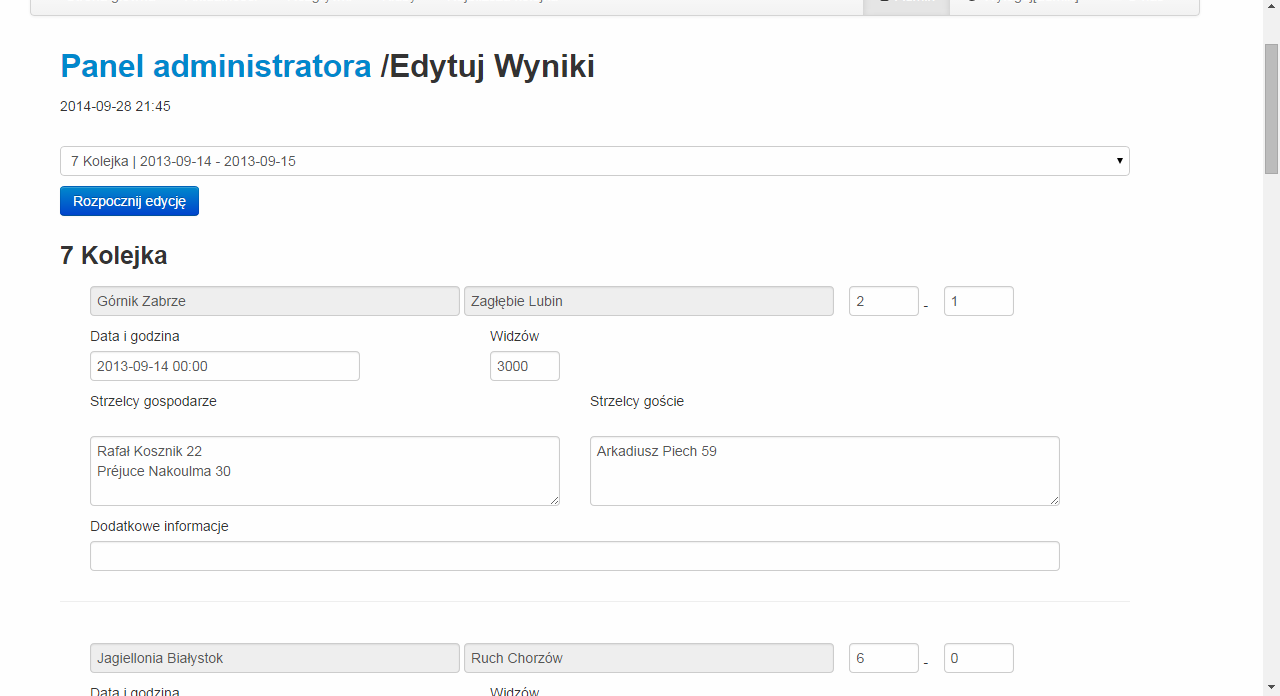Click into the Strzelcy goście text area
This screenshot has height=696, width=1280.
point(824,471)
